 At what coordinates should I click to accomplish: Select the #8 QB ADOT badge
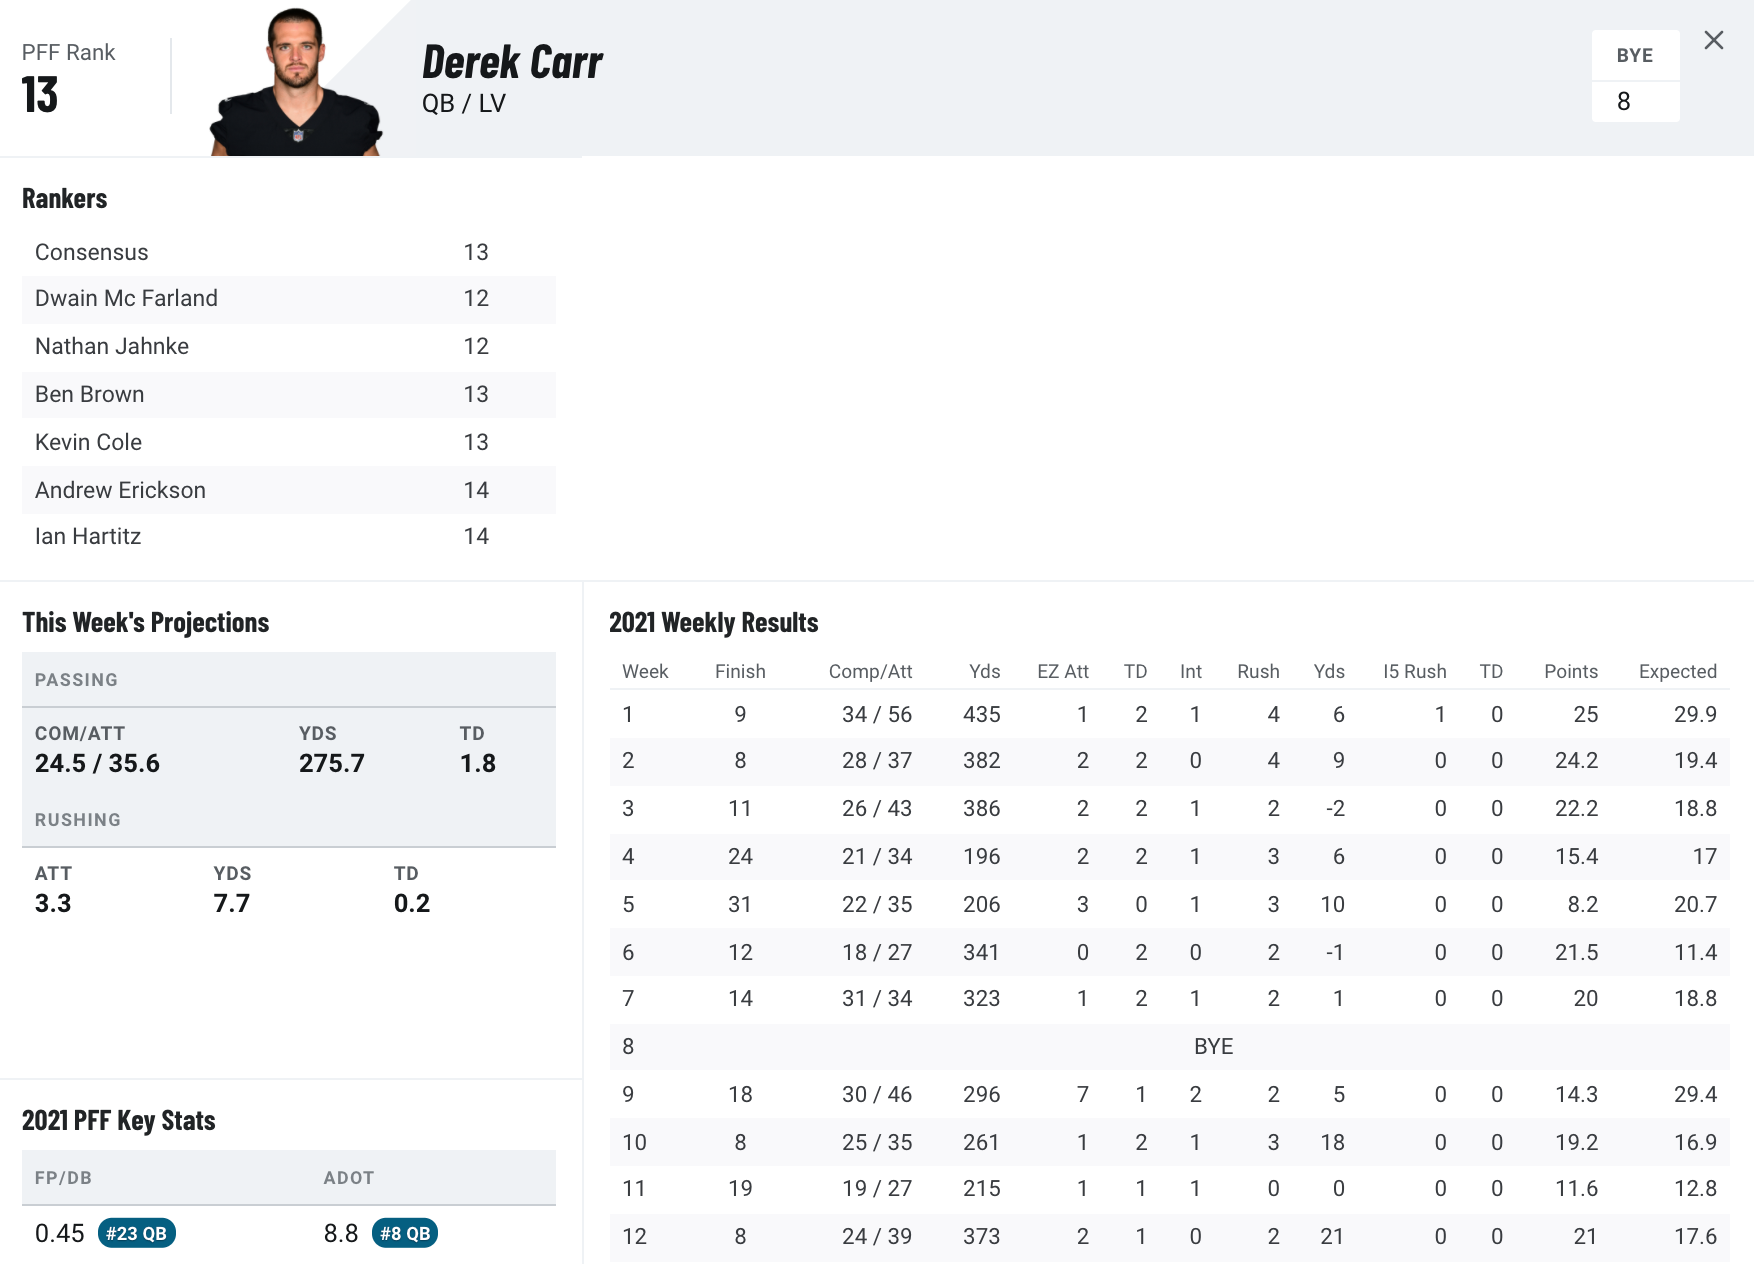click(x=405, y=1233)
